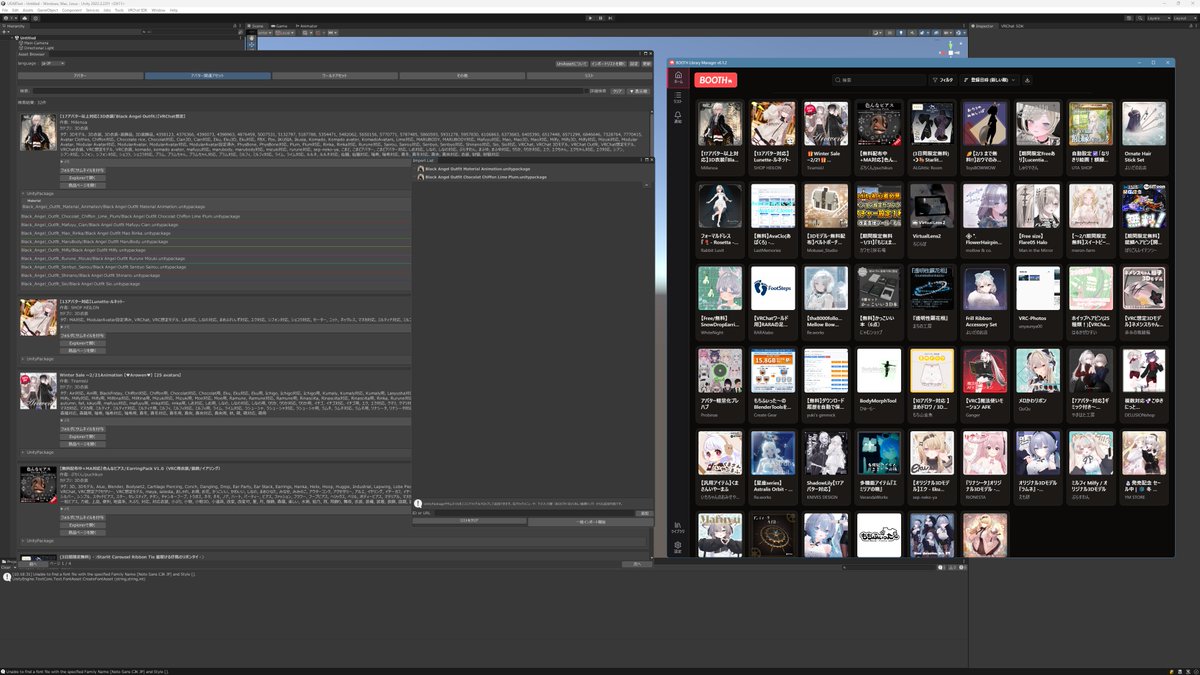Switch to the Scene tab

point(258,26)
